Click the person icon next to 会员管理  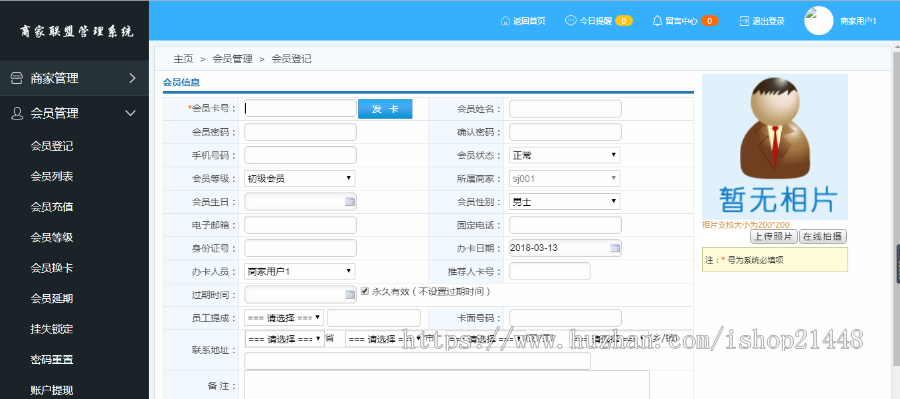[x=17, y=113]
